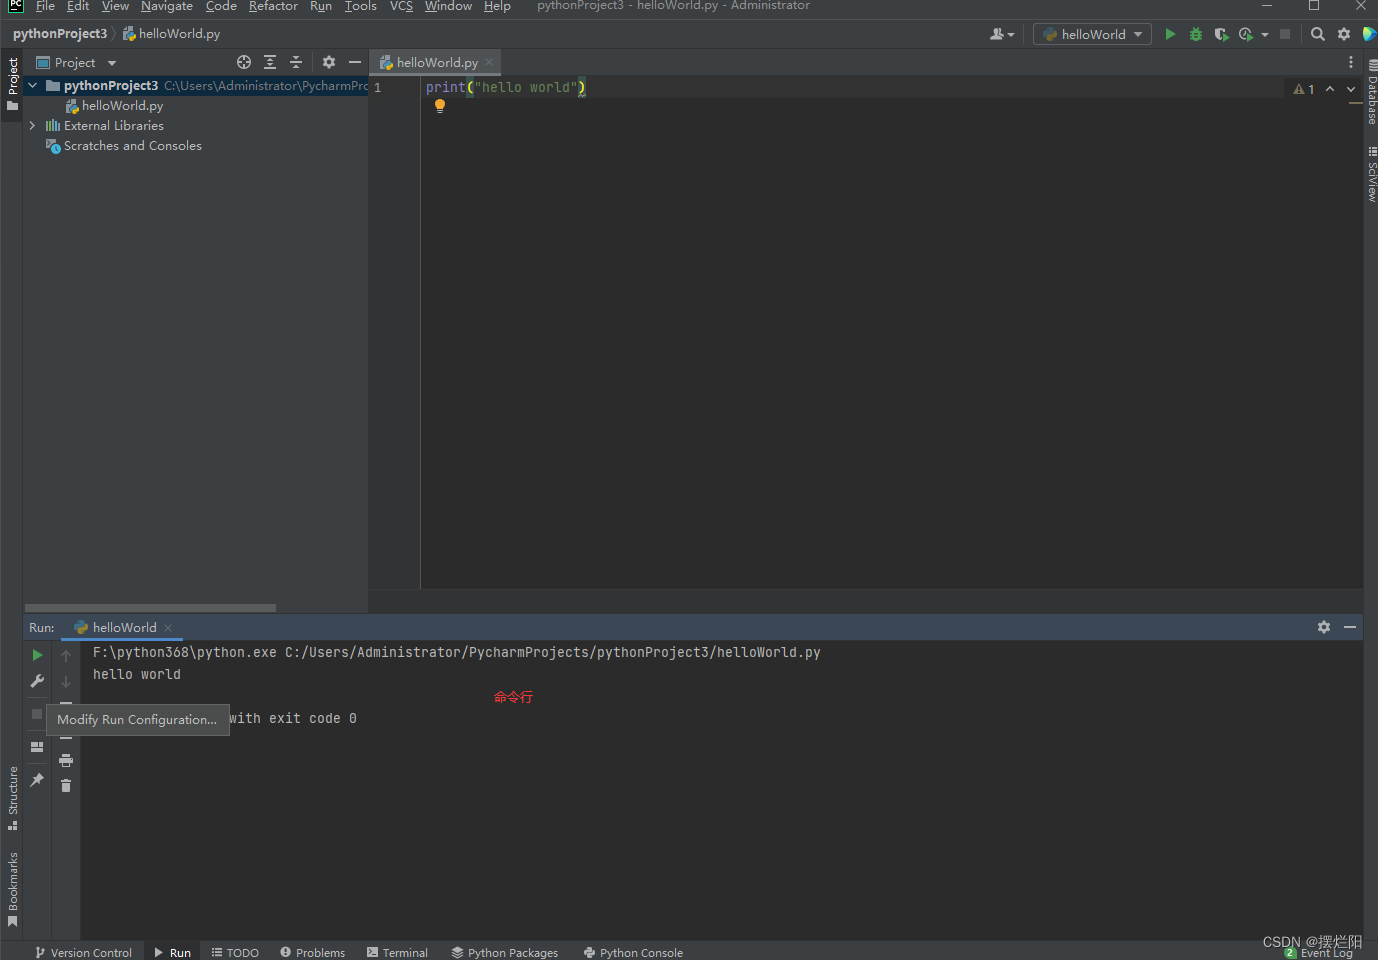Click the yellow intention lightbulb
1378x960 pixels.
point(440,106)
